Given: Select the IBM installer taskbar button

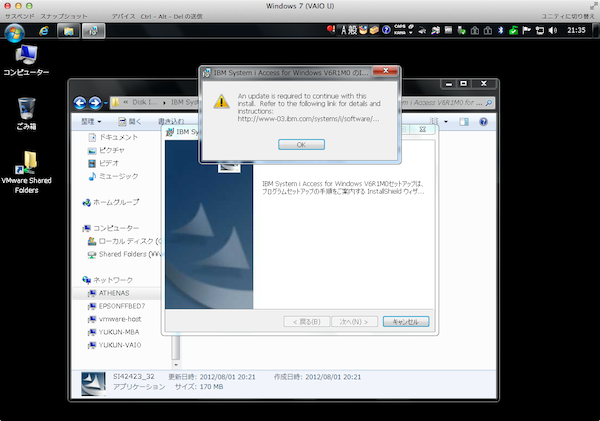Looking at the screenshot, I should (93, 31).
